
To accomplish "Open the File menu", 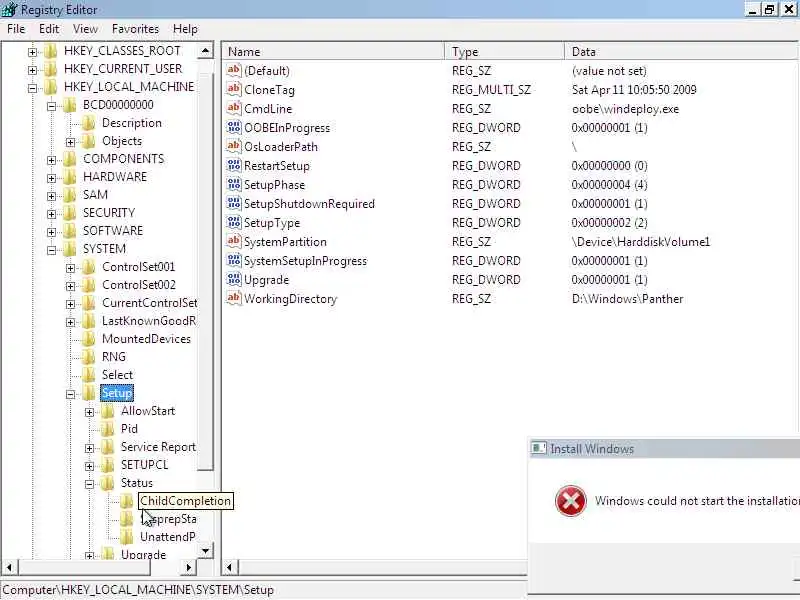I will [x=16, y=29].
